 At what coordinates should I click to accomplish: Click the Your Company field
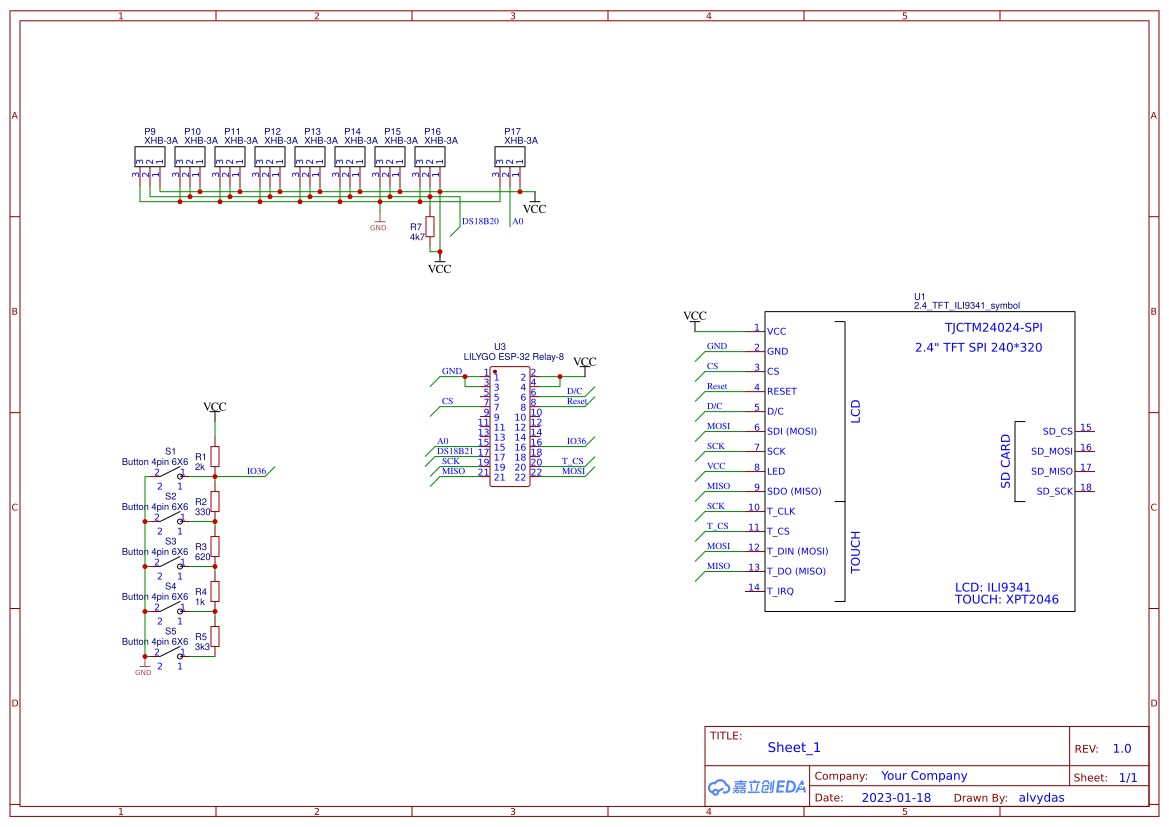pyautogui.click(x=922, y=775)
